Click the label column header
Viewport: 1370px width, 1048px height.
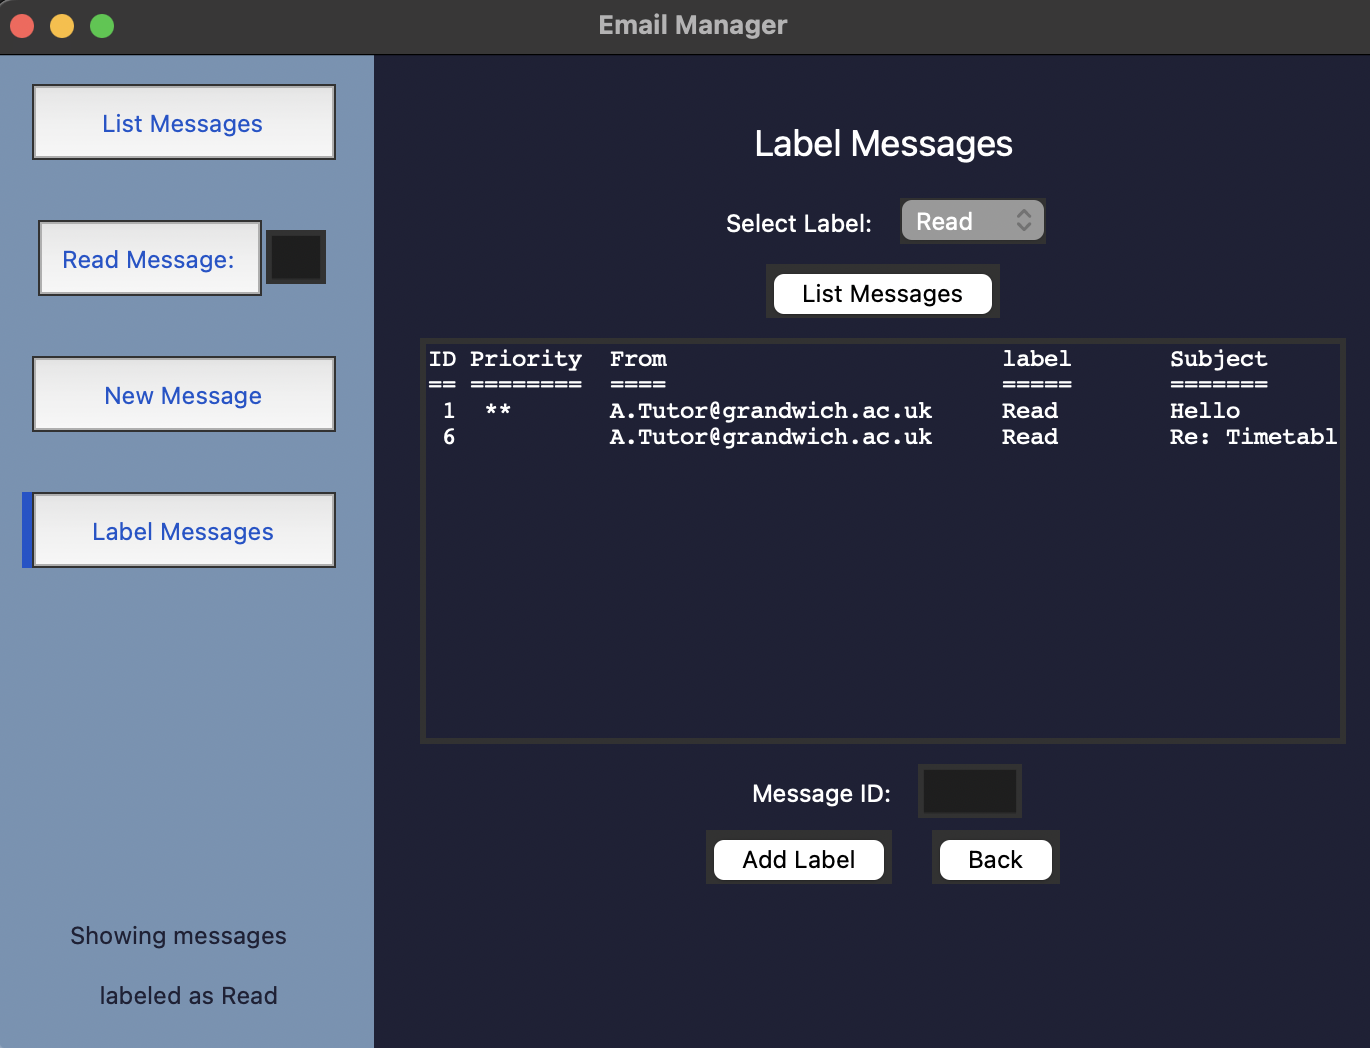click(1036, 359)
